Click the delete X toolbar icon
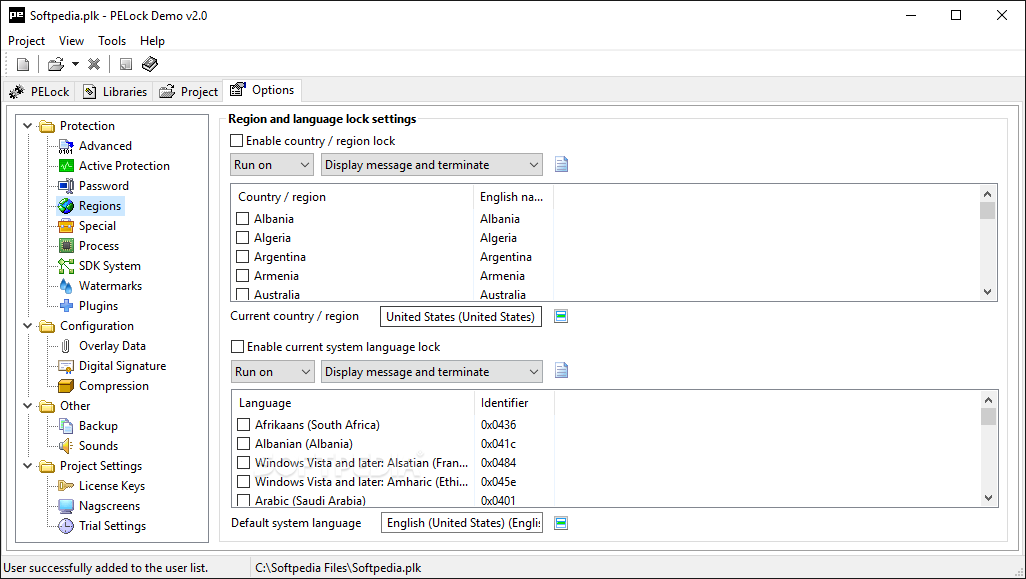Screen dimensions: 1026x579 pyautogui.click(x=94, y=64)
